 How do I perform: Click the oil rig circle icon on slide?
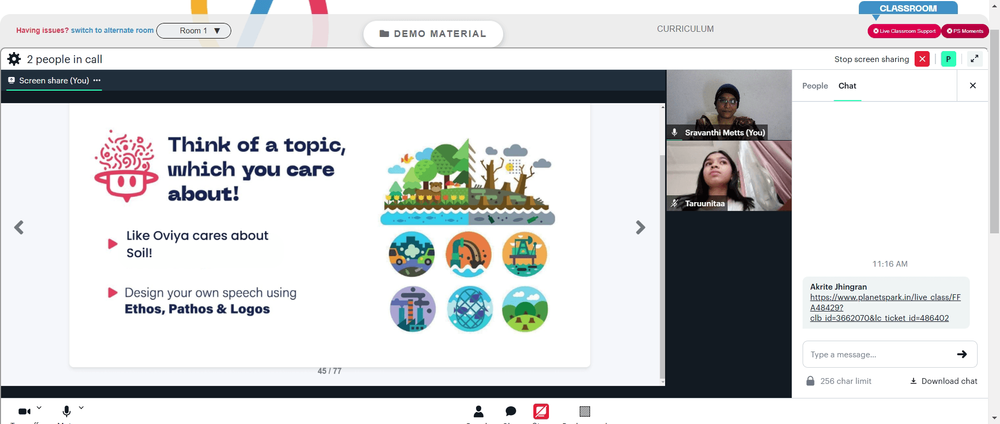[524, 254]
